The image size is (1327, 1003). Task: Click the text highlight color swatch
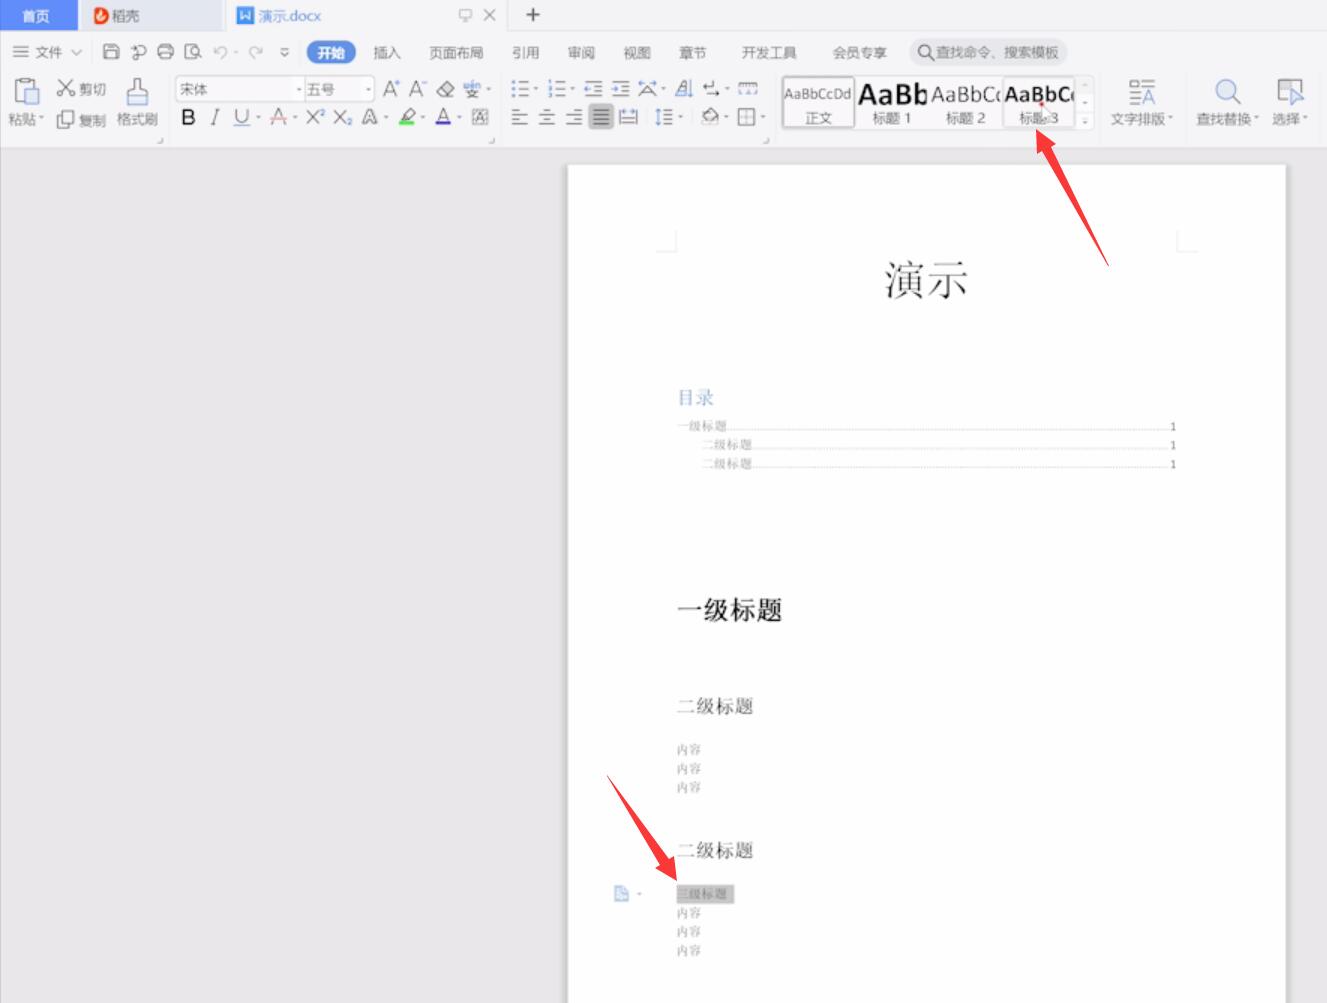[406, 117]
